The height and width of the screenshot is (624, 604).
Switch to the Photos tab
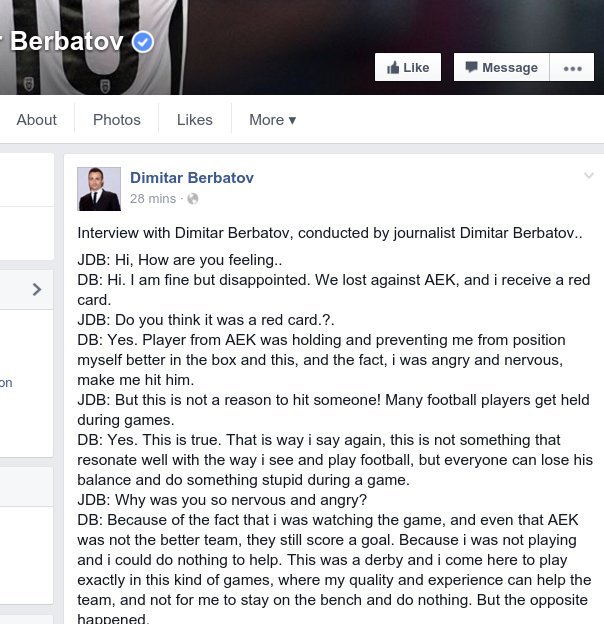pyautogui.click(x=117, y=120)
